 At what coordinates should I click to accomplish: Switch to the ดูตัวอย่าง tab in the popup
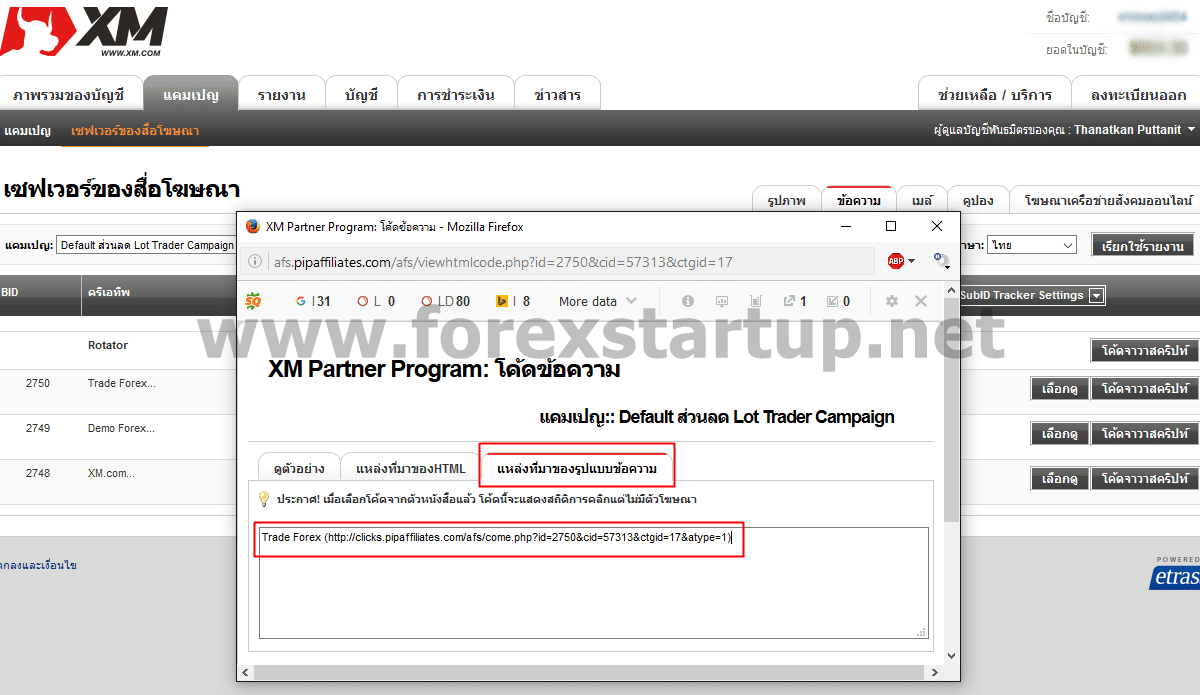(x=299, y=468)
